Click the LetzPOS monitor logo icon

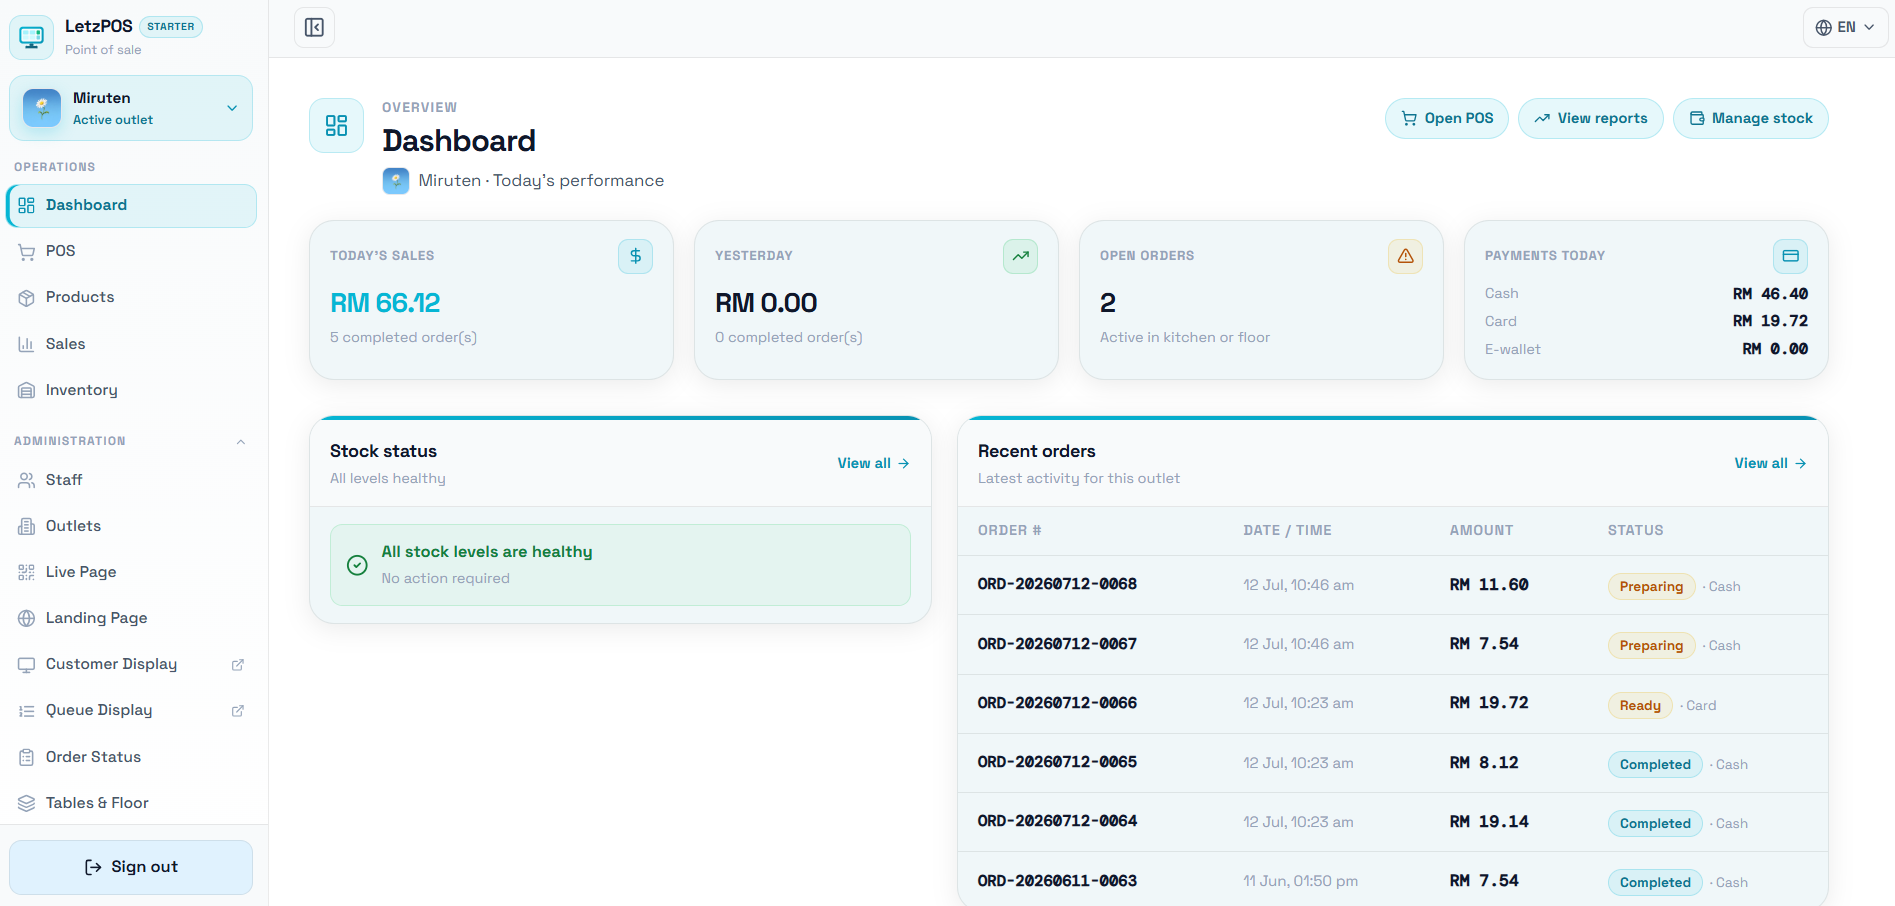(x=32, y=37)
